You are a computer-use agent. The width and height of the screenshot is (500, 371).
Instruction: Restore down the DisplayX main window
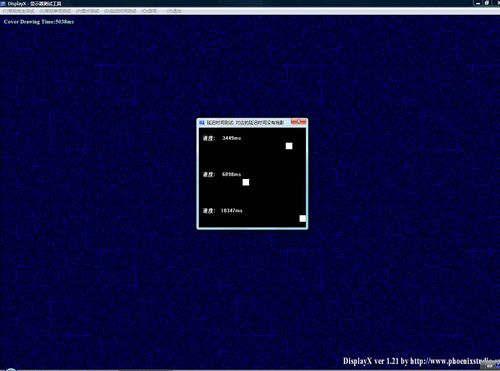(x=487, y=3)
